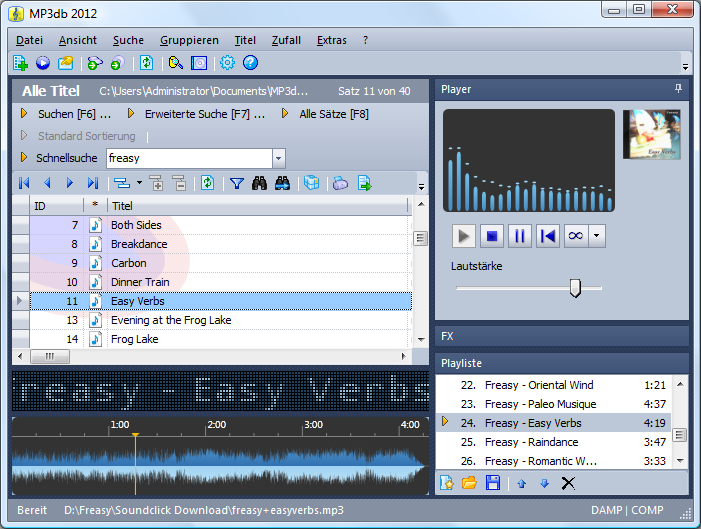Click the 3:00 mark on the waveform ruler

(x=313, y=424)
